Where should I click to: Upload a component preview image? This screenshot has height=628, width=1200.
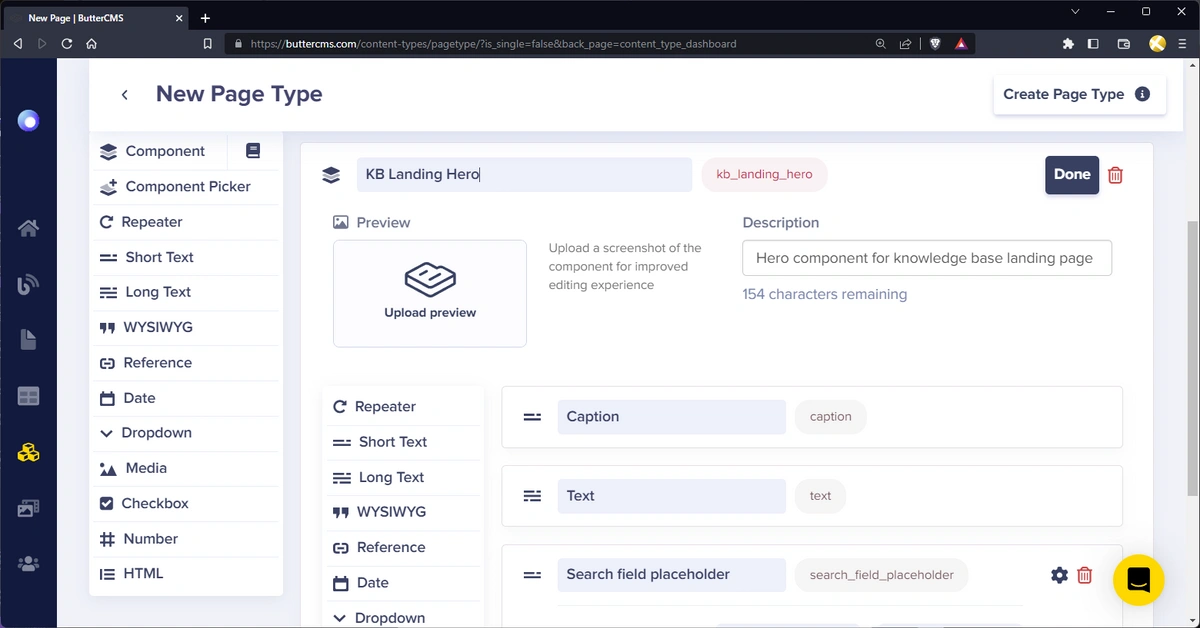[x=430, y=293]
